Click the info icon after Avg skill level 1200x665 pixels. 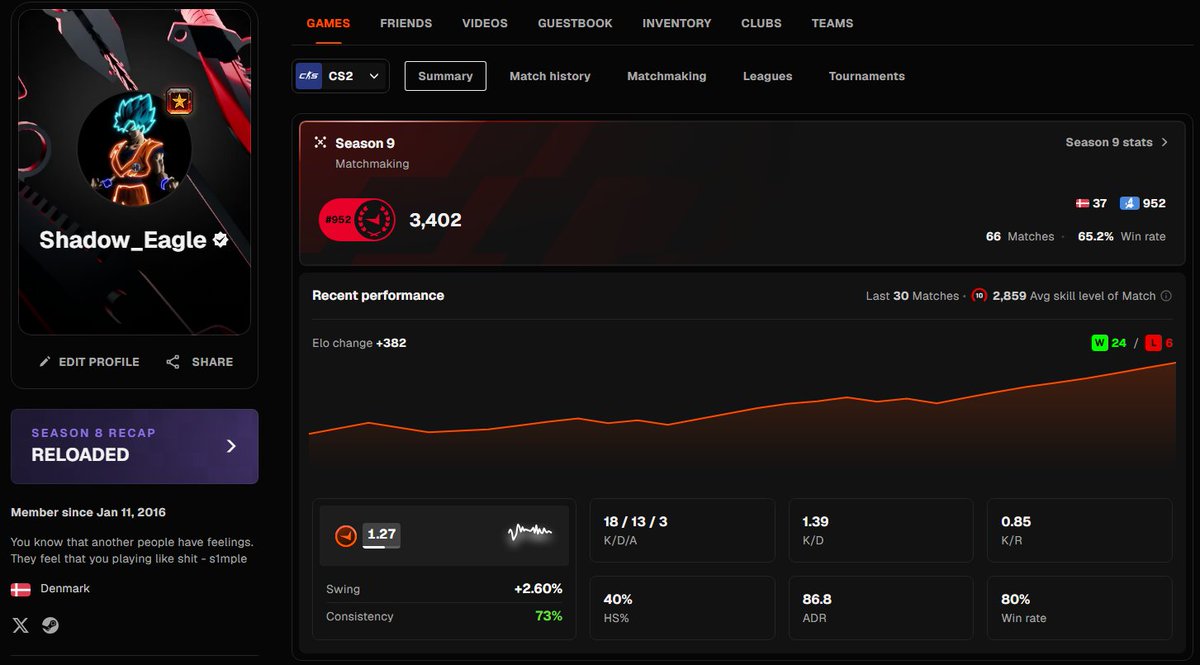tap(1166, 296)
